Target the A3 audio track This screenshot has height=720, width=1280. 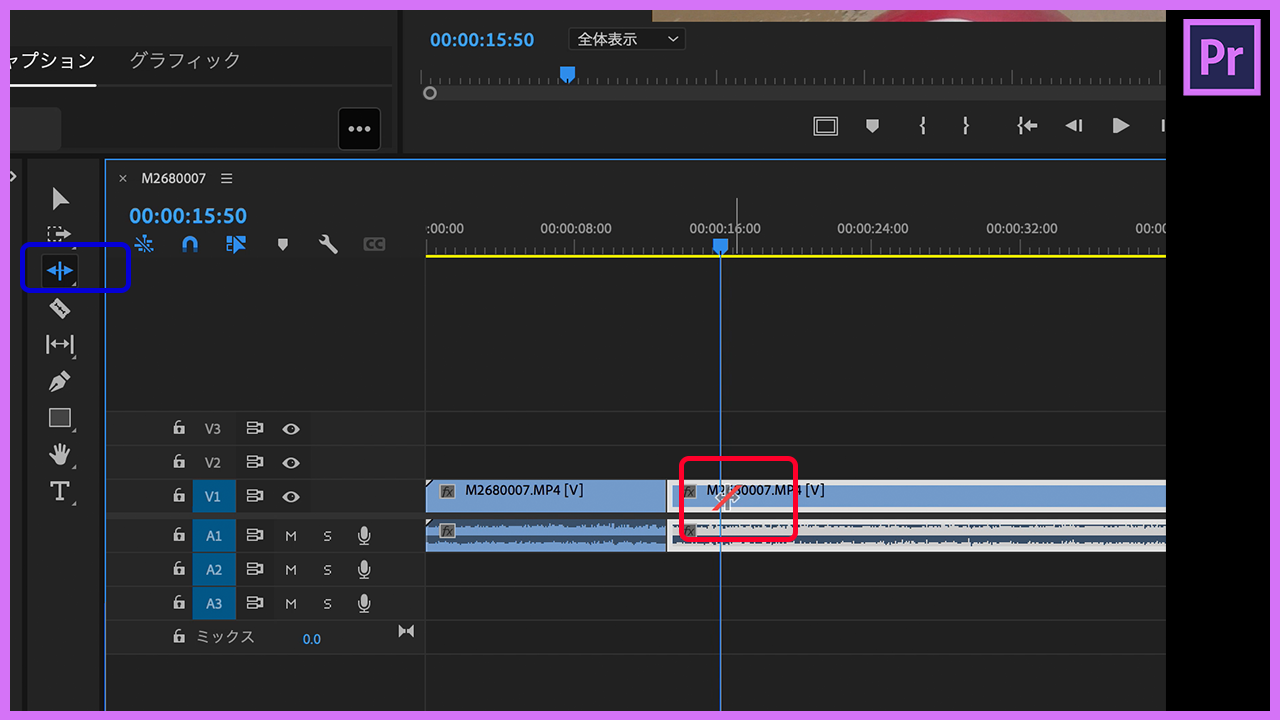[214, 604]
